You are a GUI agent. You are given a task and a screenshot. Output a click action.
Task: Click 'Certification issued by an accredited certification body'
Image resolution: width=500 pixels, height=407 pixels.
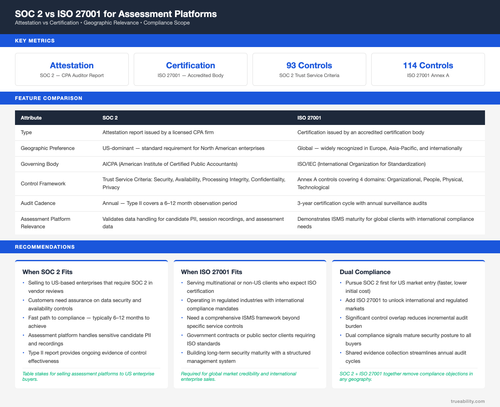(361, 132)
